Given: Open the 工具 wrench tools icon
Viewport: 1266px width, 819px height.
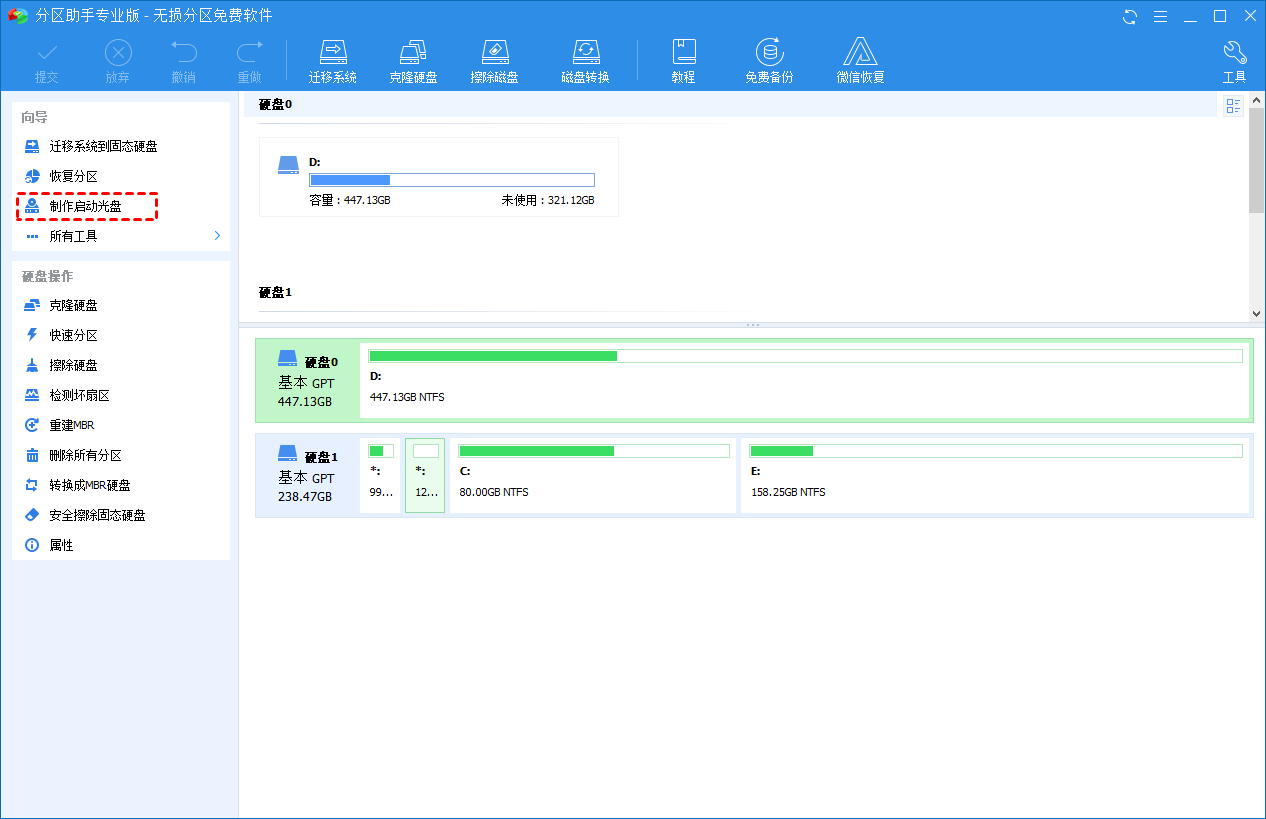Looking at the screenshot, I should click(x=1235, y=62).
